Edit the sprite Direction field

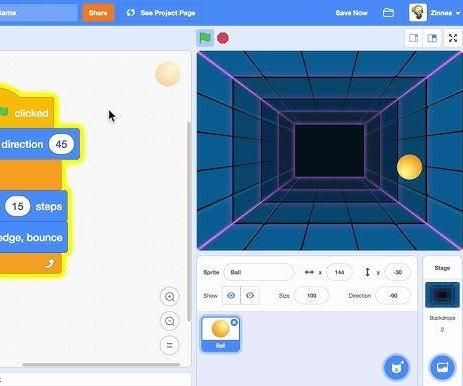pyautogui.click(x=393, y=296)
